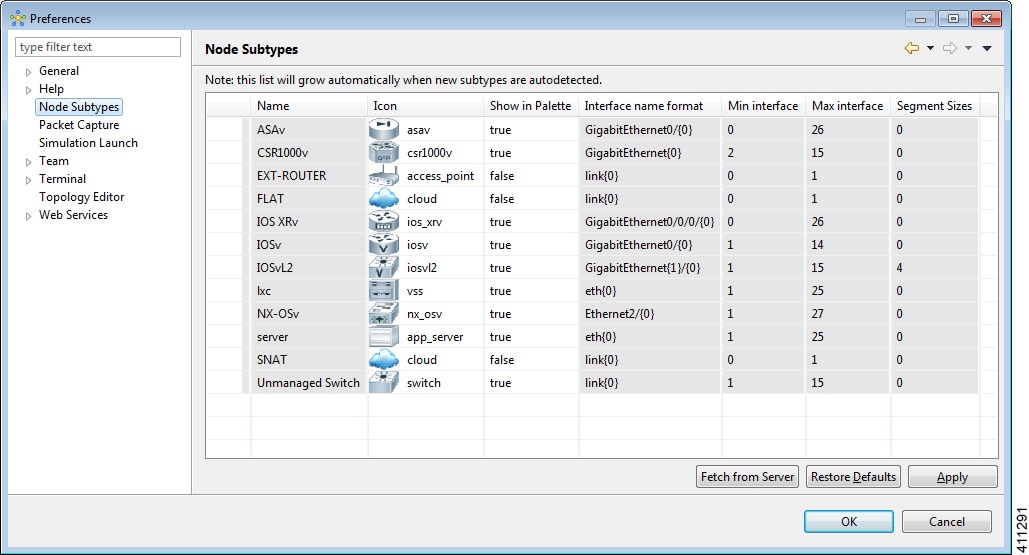Expand the General tree node
Screen dimensions: 1029x555
28,72
